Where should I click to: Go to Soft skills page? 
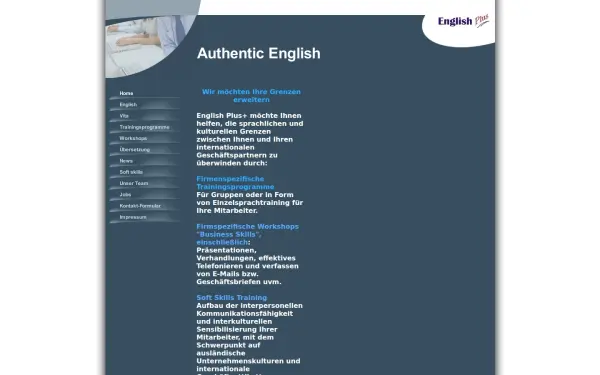[x=144, y=172]
